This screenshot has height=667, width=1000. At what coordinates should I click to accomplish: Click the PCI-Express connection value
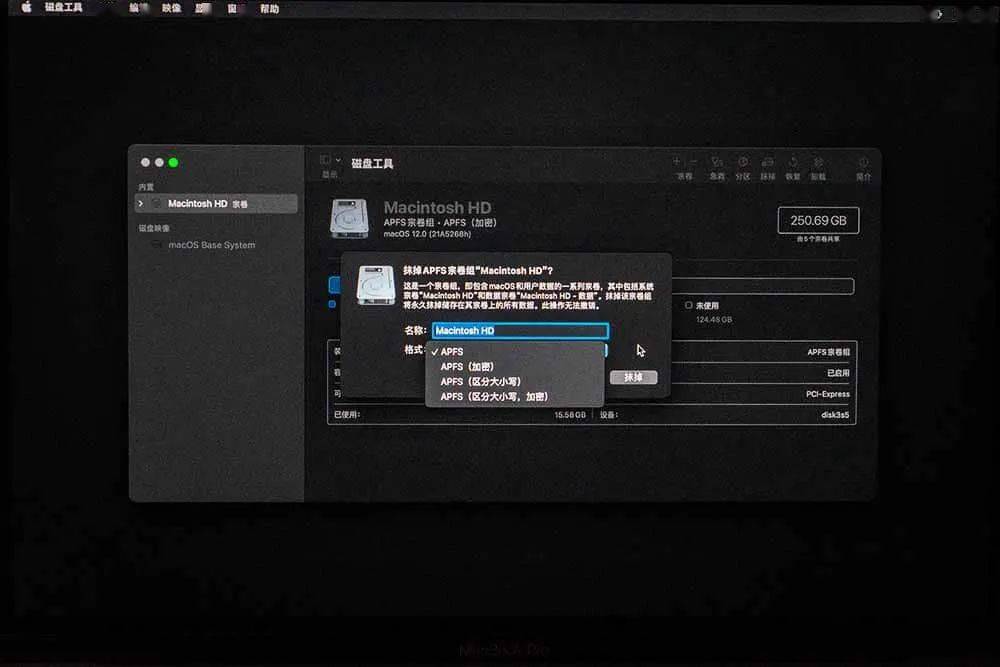pyautogui.click(x=828, y=394)
